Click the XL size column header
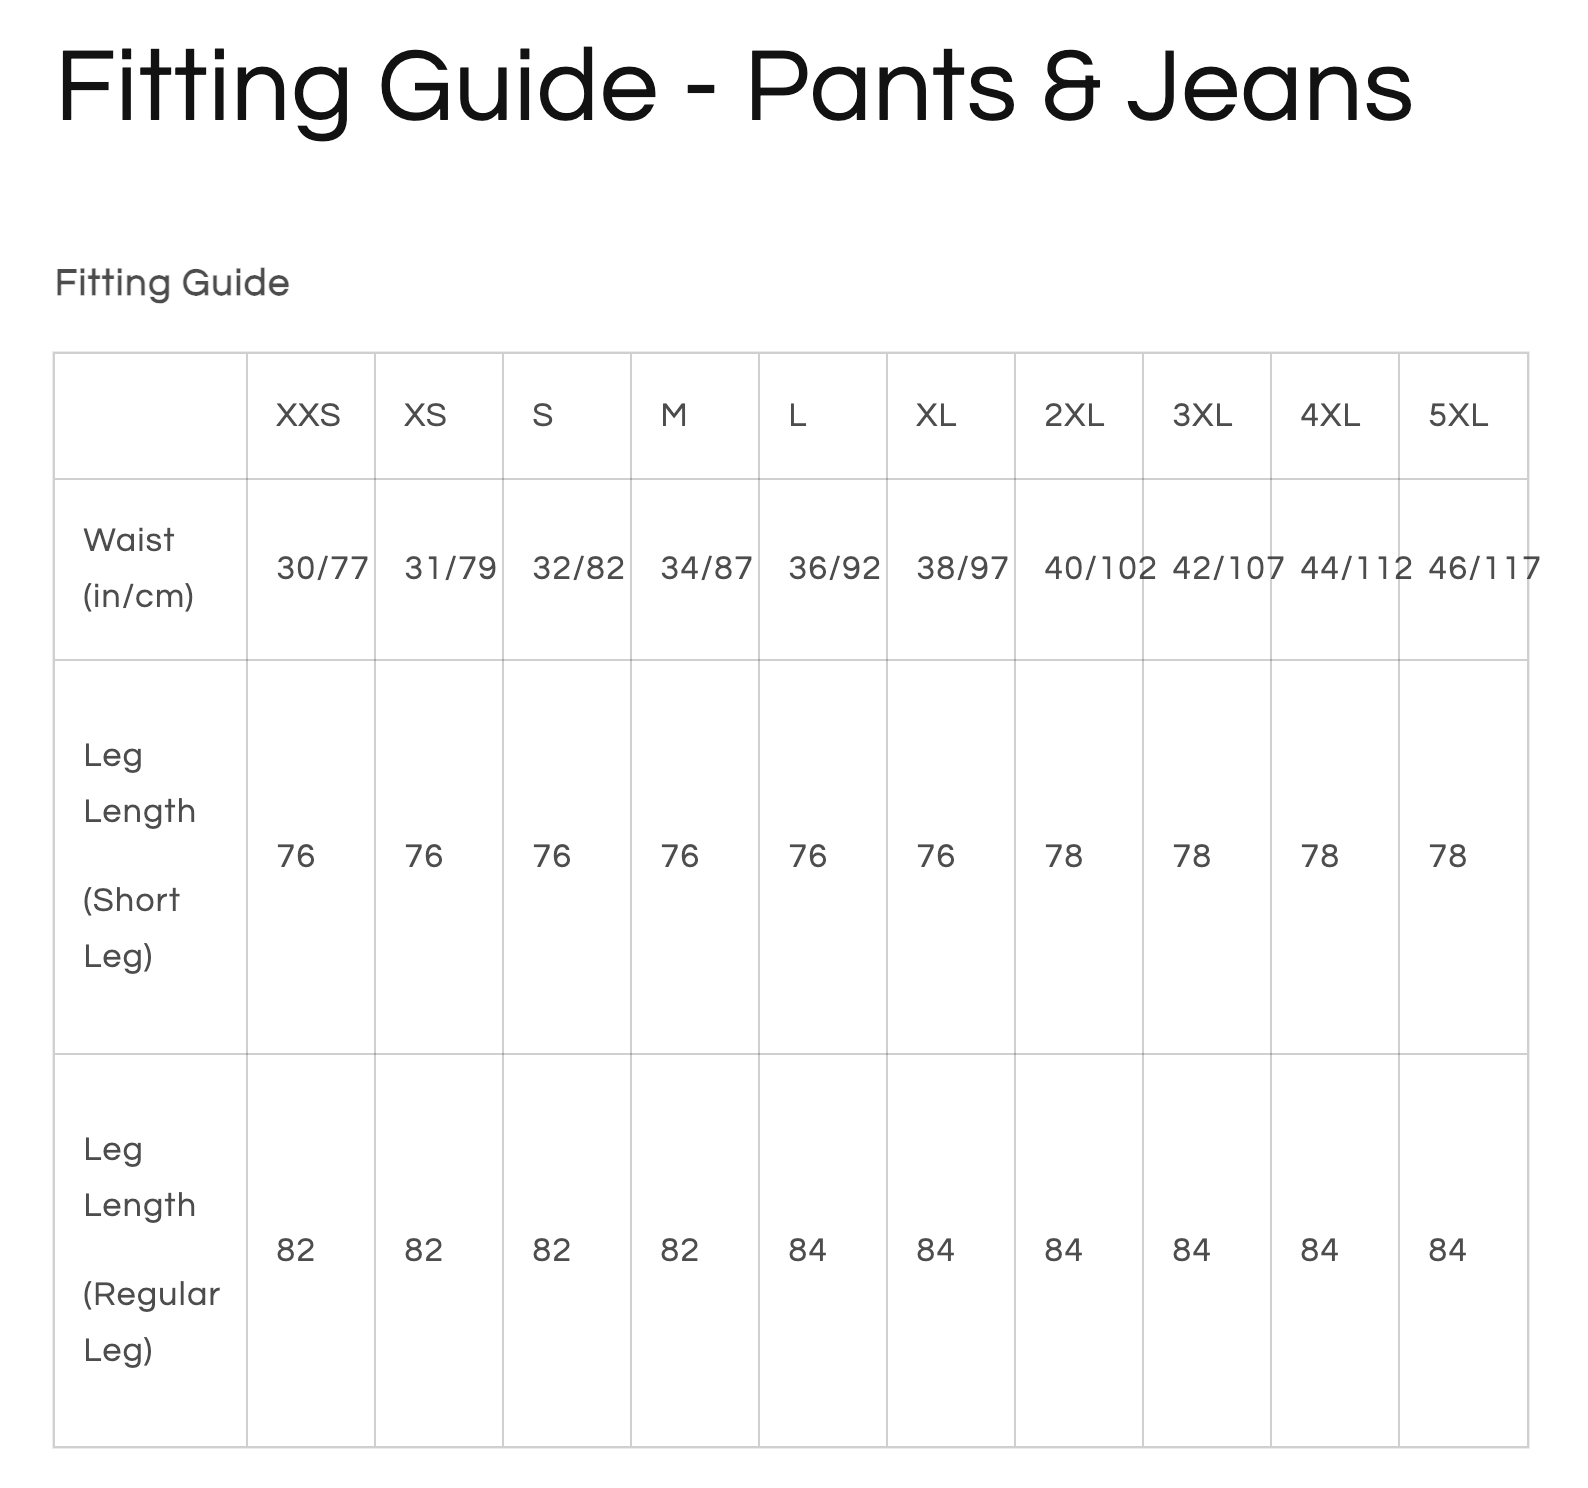This screenshot has height=1488, width=1588. pyautogui.click(x=936, y=415)
